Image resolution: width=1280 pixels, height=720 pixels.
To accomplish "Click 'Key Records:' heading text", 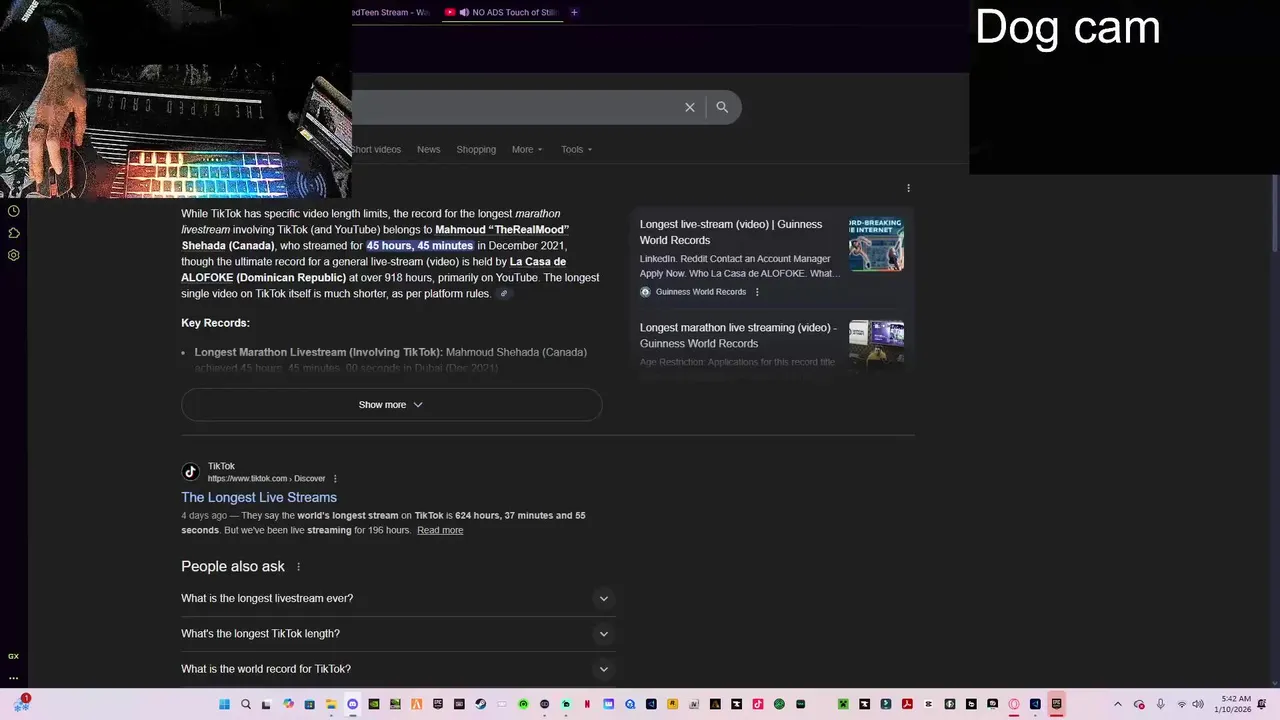I will (215, 323).
